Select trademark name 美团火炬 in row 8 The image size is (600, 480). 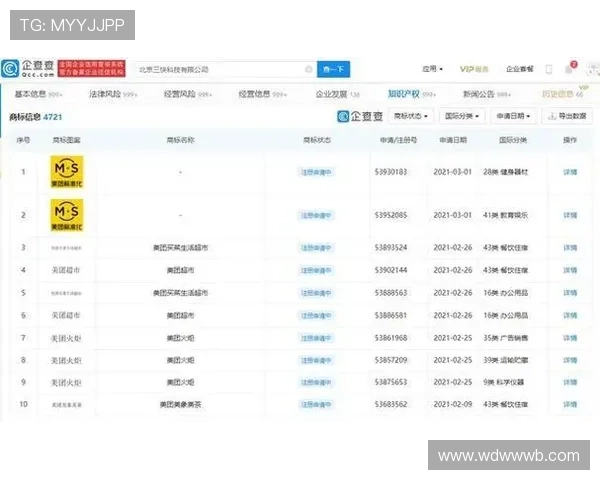pyautogui.click(x=180, y=361)
